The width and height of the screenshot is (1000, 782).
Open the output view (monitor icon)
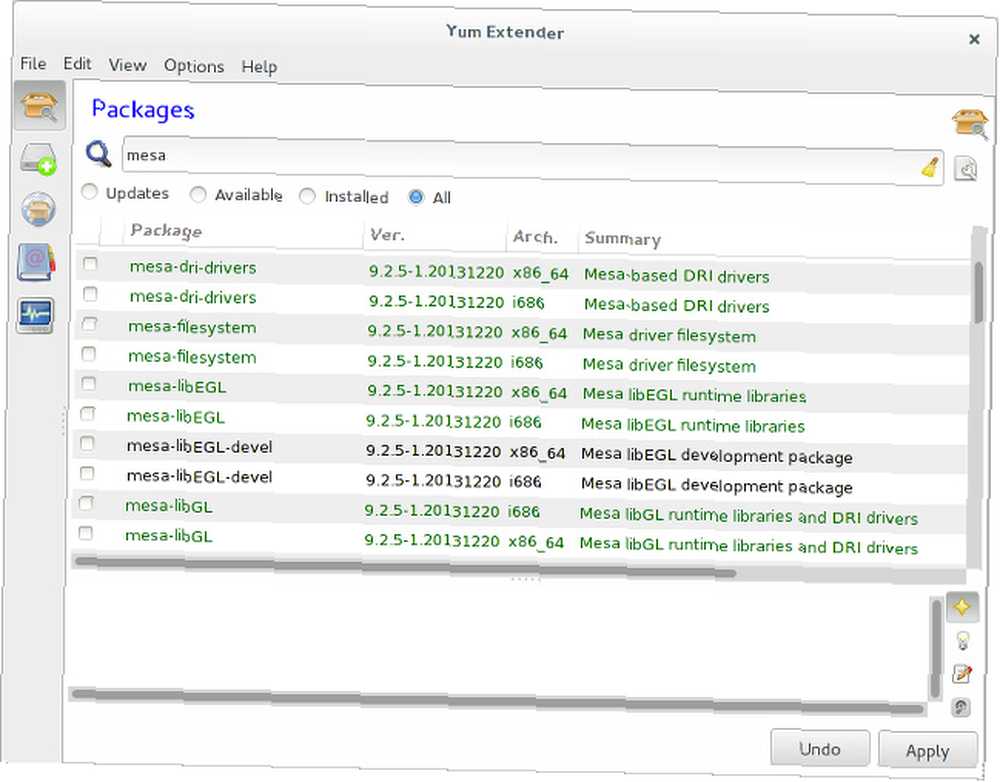(36, 315)
